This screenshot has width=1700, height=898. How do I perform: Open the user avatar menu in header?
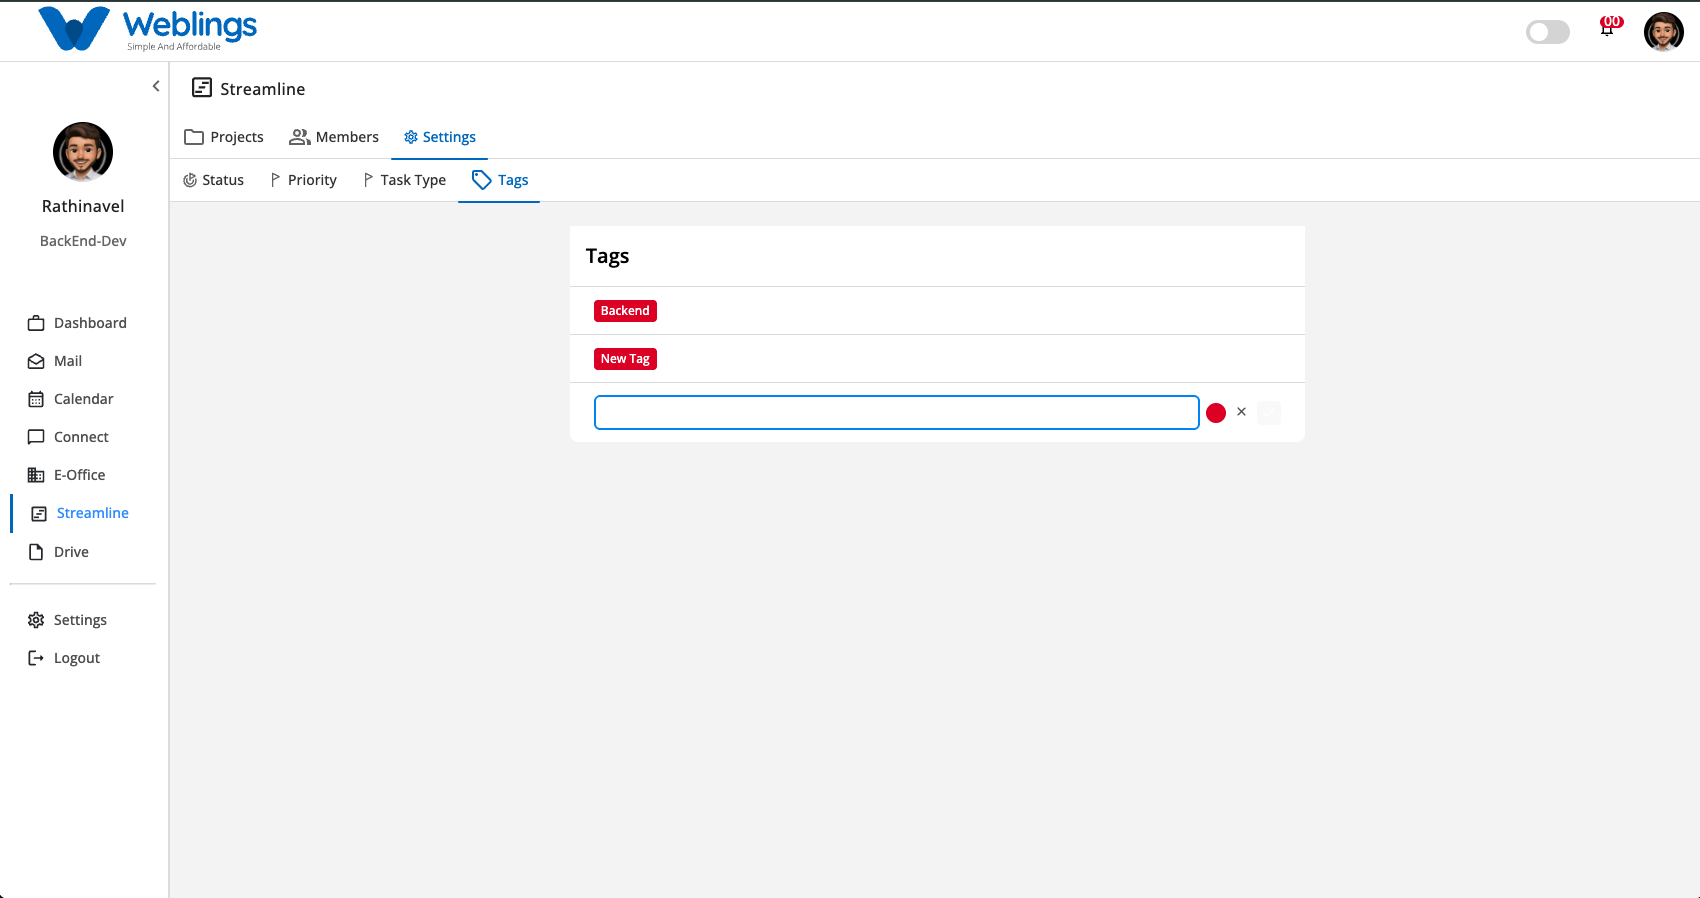click(1663, 32)
